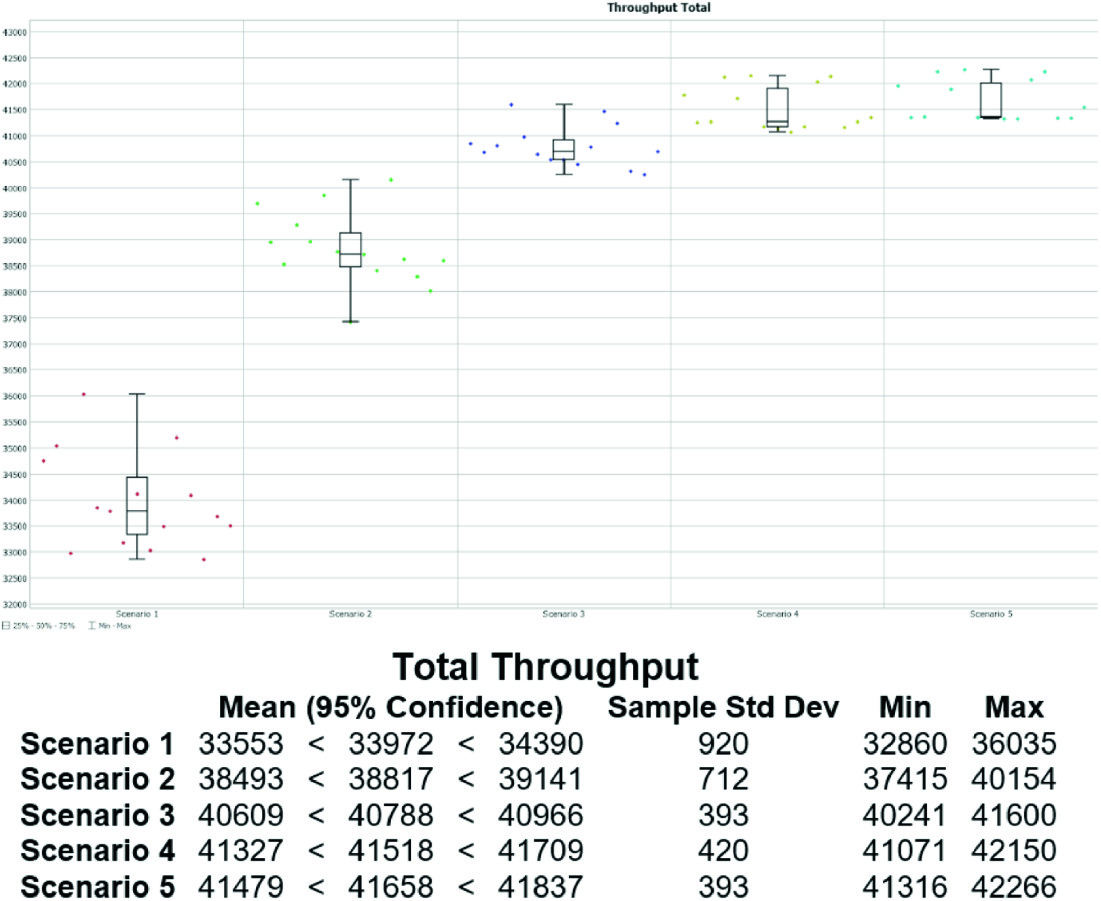Click the "Min - Max" legend entry
This screenshot has height=901, width=1101.
[110, 626]
